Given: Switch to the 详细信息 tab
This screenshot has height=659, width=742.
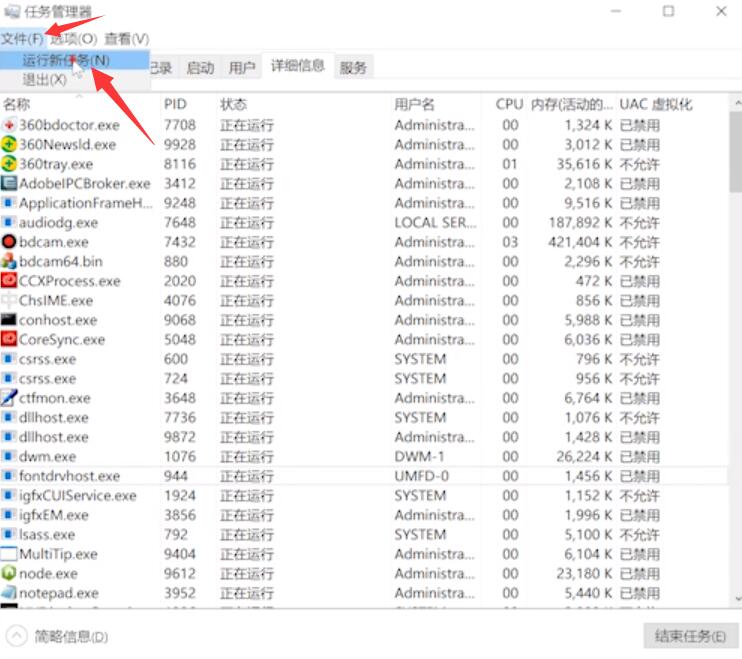Looking at the screenshot, I should 297,66.
